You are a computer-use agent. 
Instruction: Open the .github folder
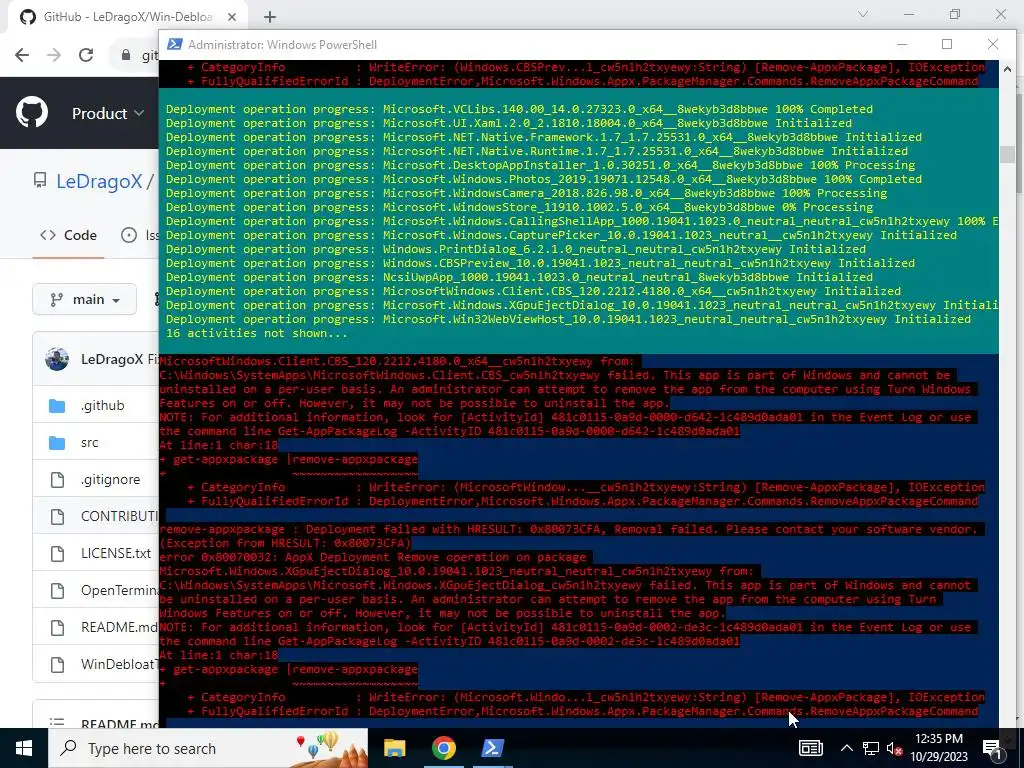tap(103, 406)
